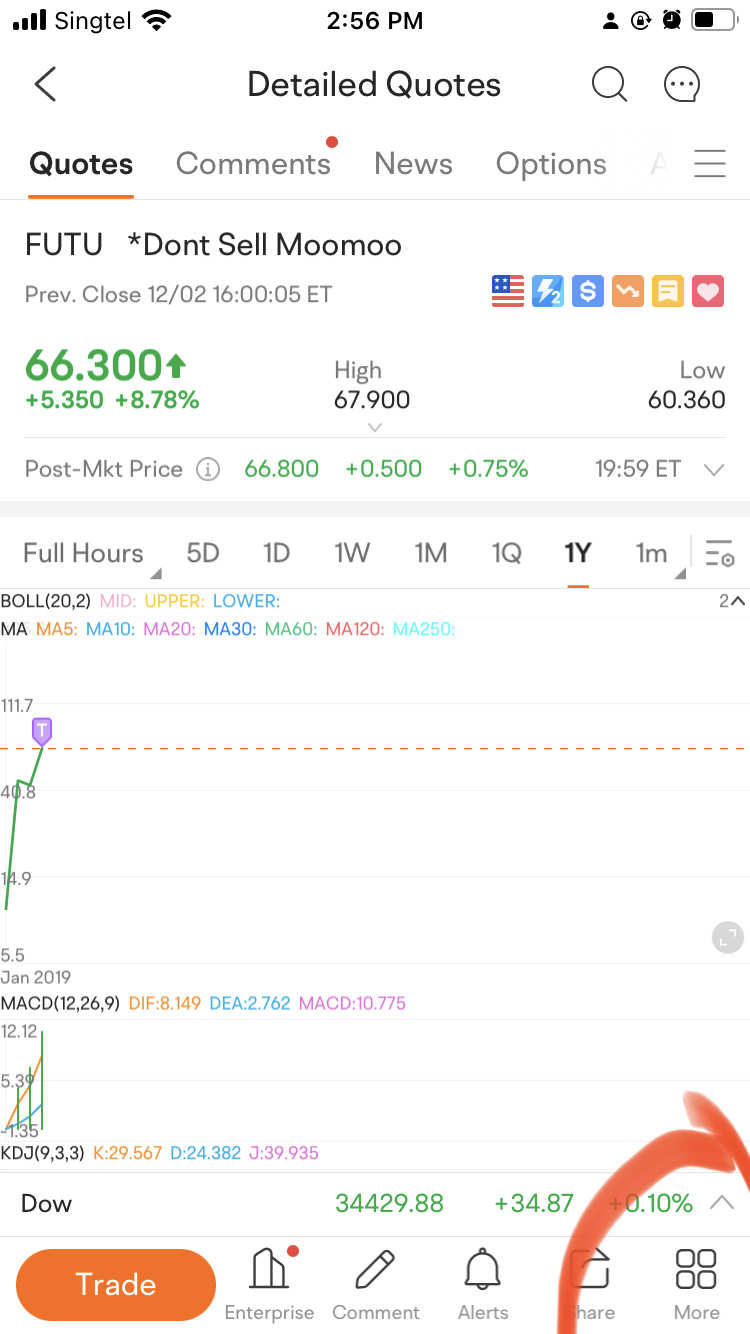Screen dimensions: 750x1334
Task: Tap the 2:56 PM status bar clock
Action: 375,20
